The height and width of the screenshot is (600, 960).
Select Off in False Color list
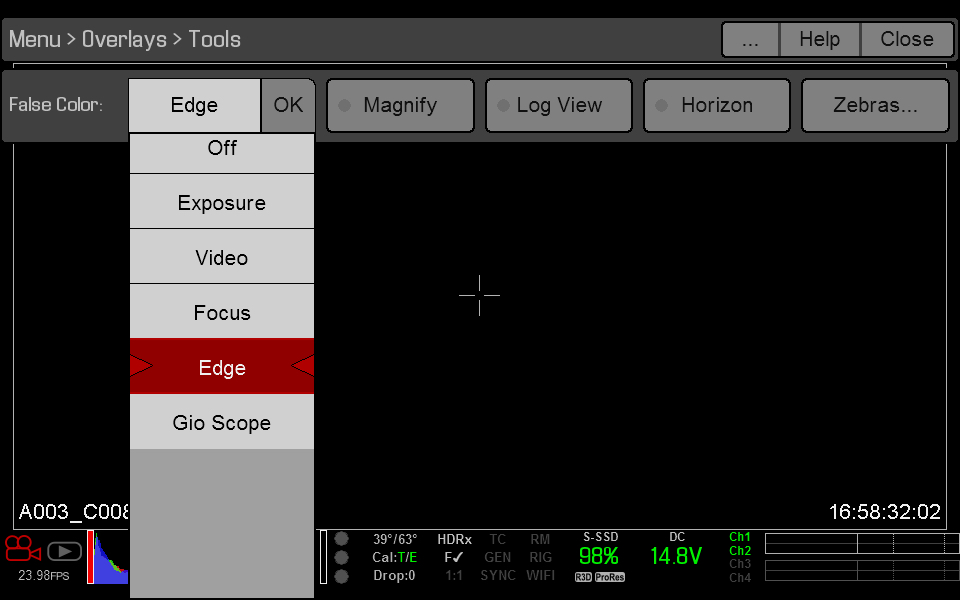click(x=222, y=152)
